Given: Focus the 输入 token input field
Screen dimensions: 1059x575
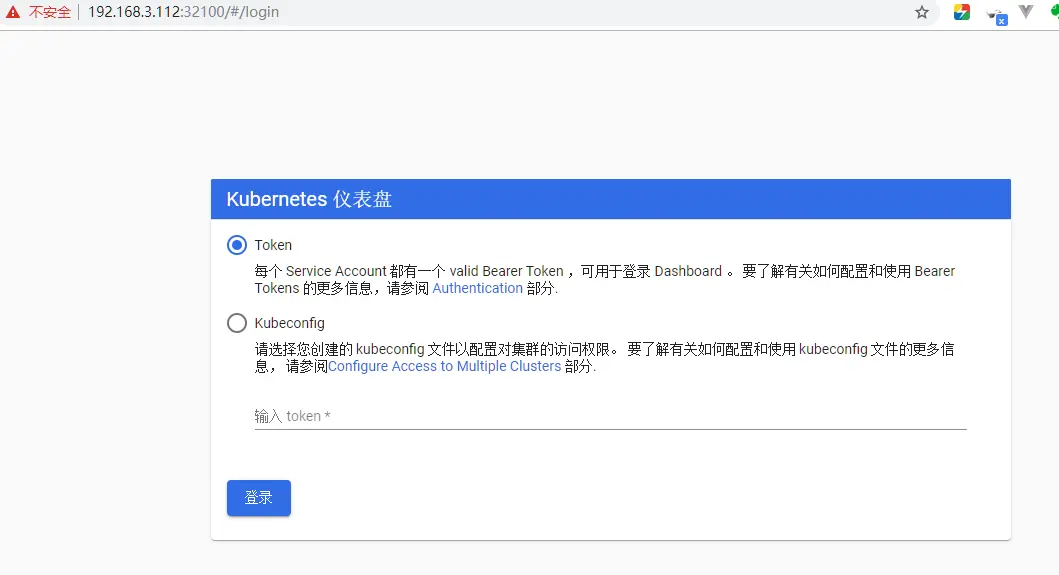Looking at the screenshot, I should pos(611,416).
